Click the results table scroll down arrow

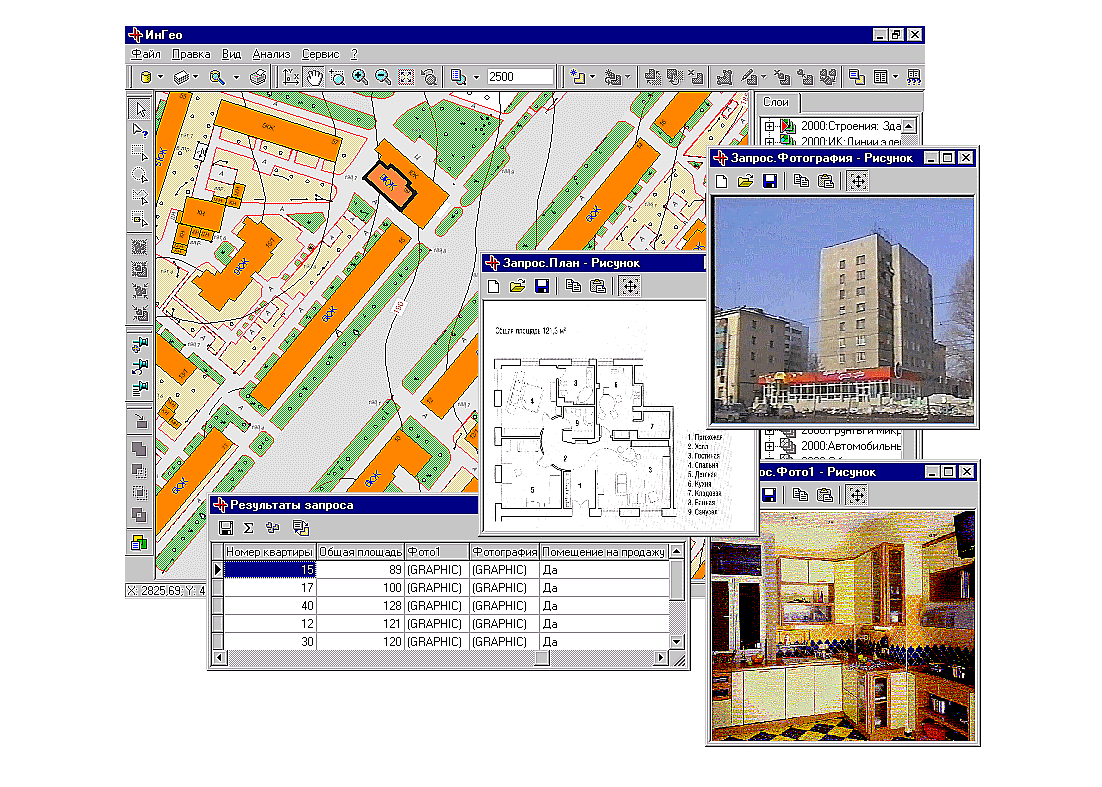tap(676, 642)
